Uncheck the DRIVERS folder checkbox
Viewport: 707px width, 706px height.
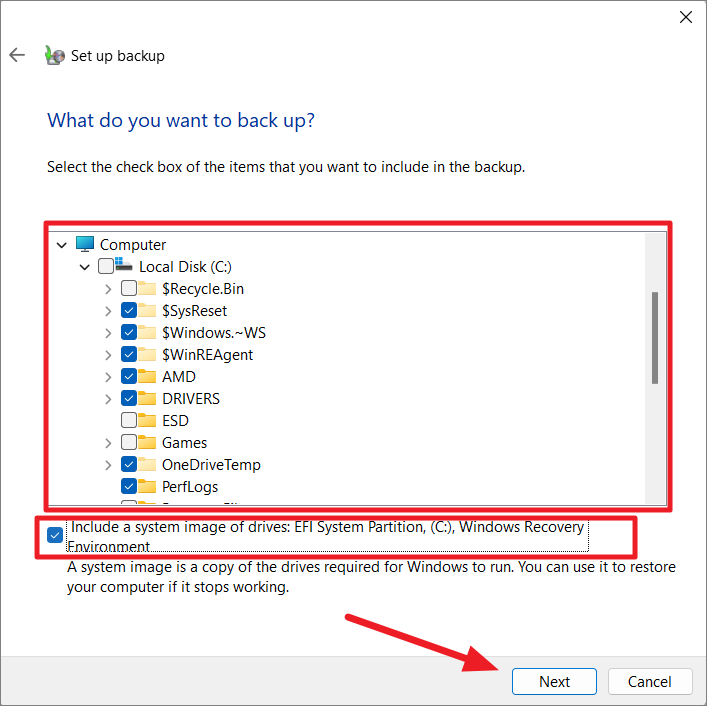(x=129, y=398)
